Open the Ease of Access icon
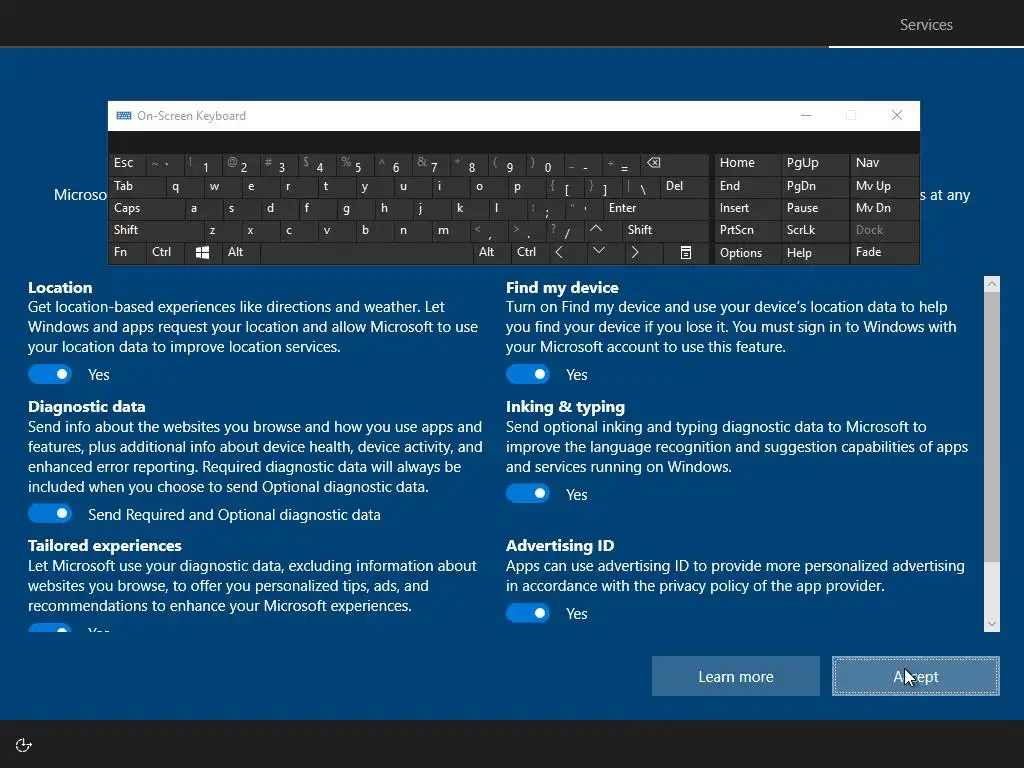 click(x=24, y=745)
